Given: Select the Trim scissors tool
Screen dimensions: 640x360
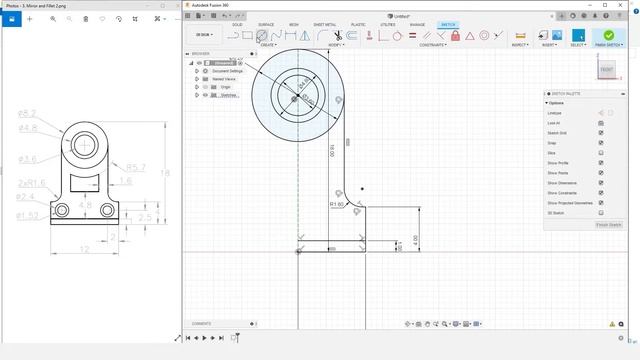Looking at the screenshot, I should (x=338, y=36).
